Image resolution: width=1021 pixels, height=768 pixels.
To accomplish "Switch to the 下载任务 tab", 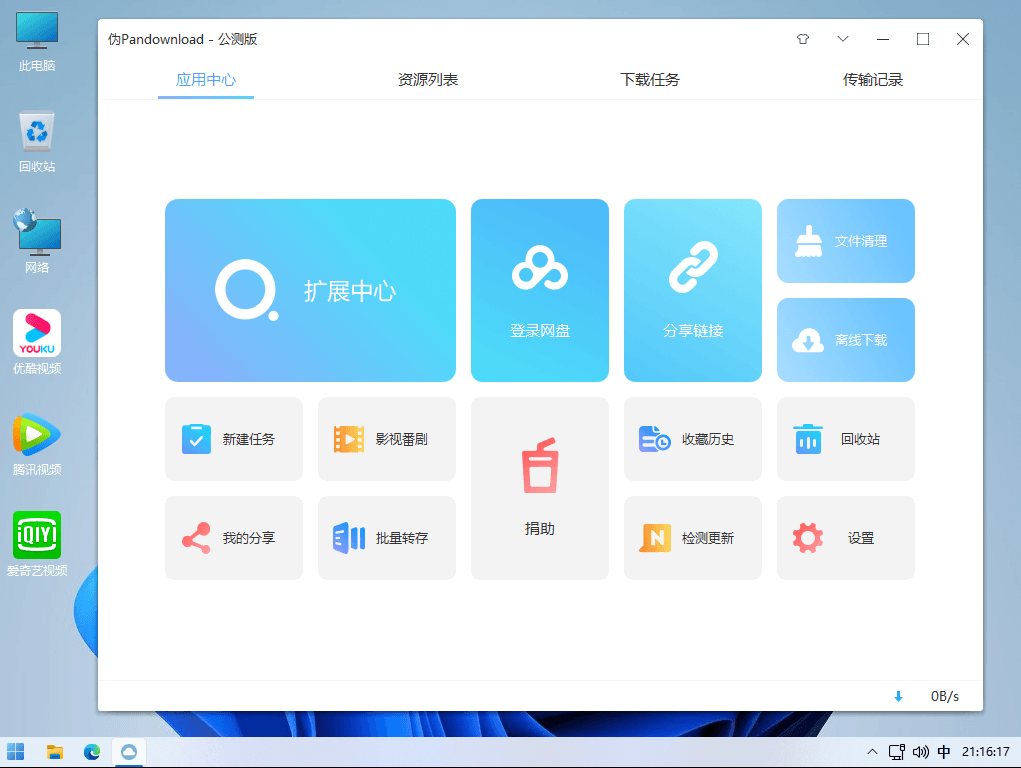I will pos(650,80).
